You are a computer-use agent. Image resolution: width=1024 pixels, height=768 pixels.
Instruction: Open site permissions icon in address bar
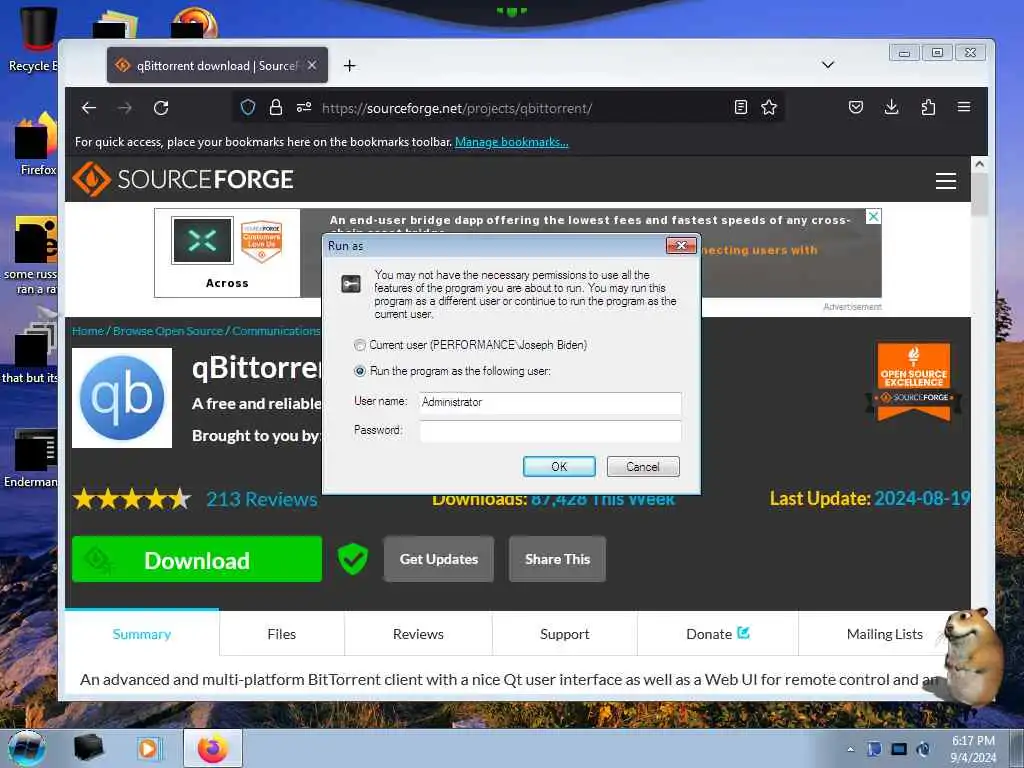[304, 107]
